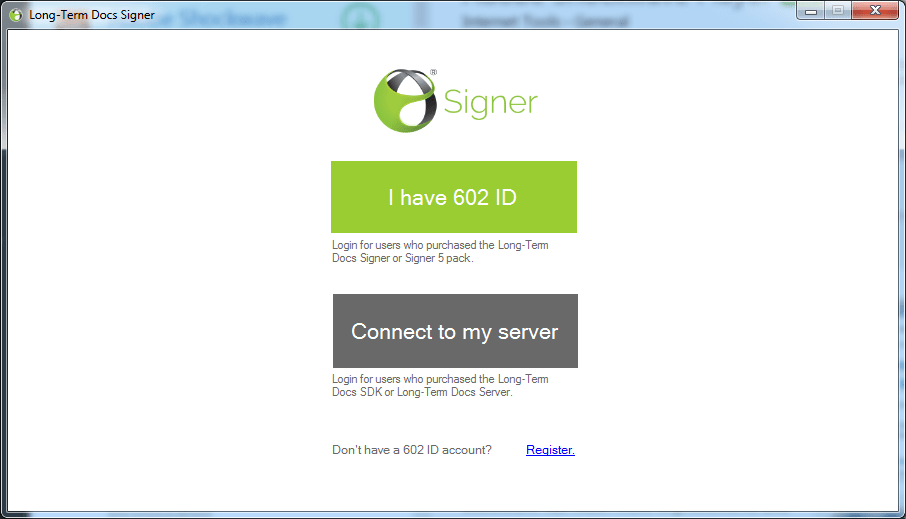
Task: Click the gray 'Connect to my server' button
Action: click(455, 331)
